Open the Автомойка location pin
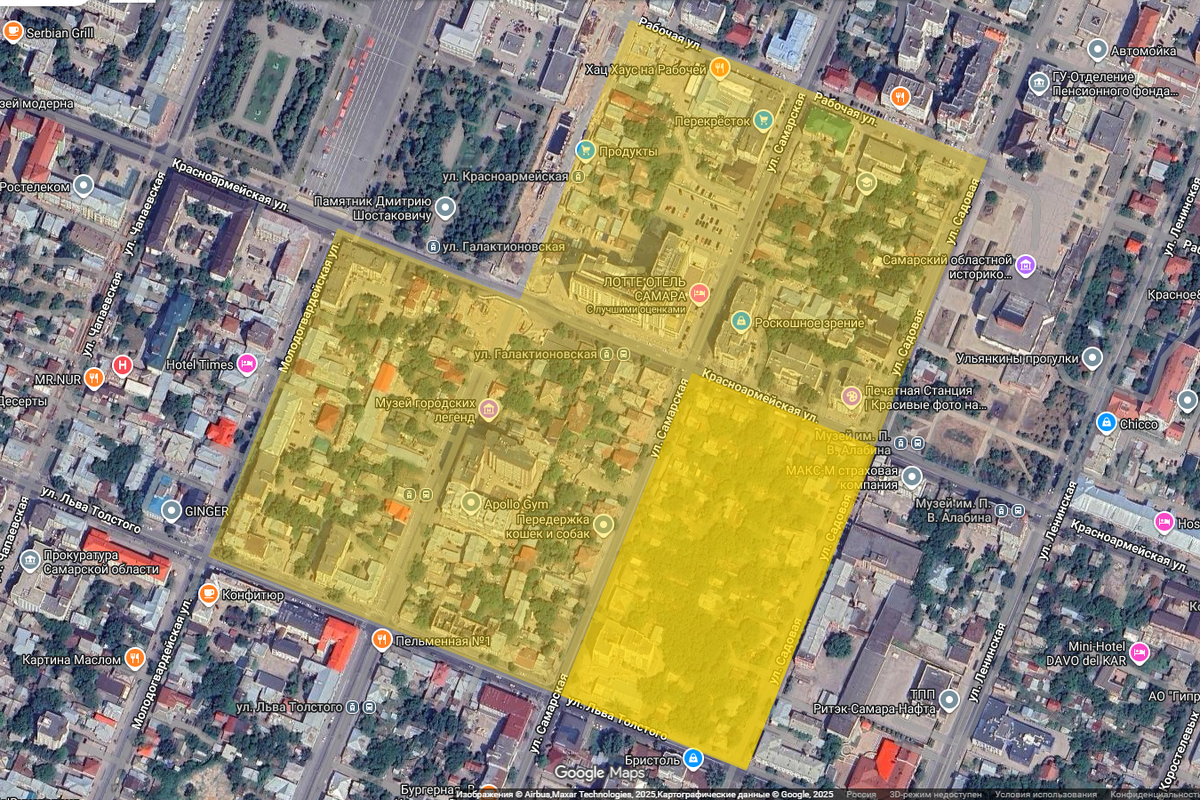 click(1098, 49)
